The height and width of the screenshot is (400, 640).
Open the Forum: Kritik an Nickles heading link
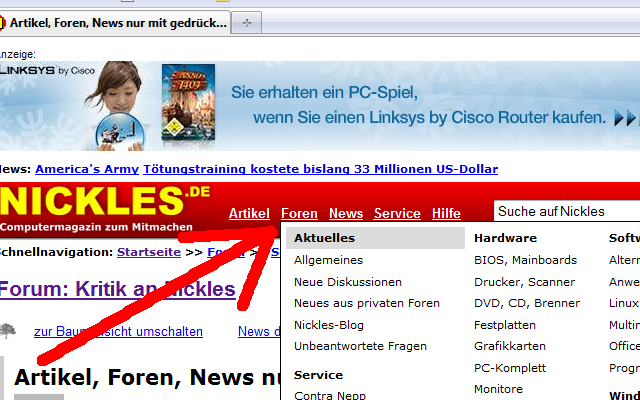118,289
